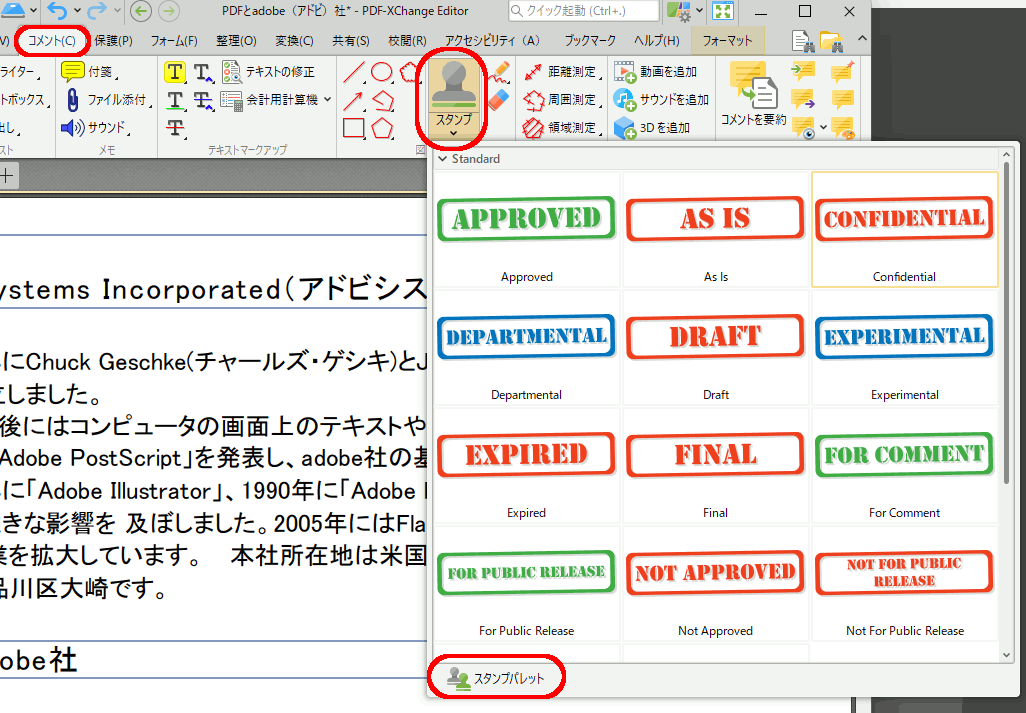Add audio with サウンドを追加

point(662,99)
